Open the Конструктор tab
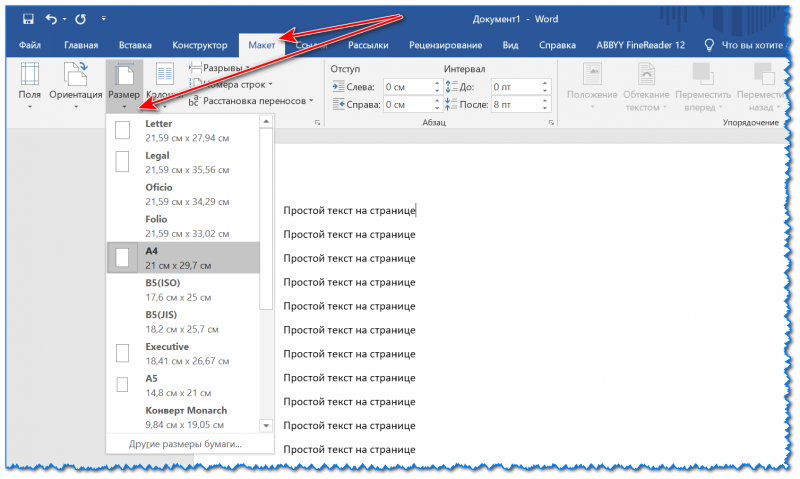Viewport: 800px width, 479px height. [199, 45]
